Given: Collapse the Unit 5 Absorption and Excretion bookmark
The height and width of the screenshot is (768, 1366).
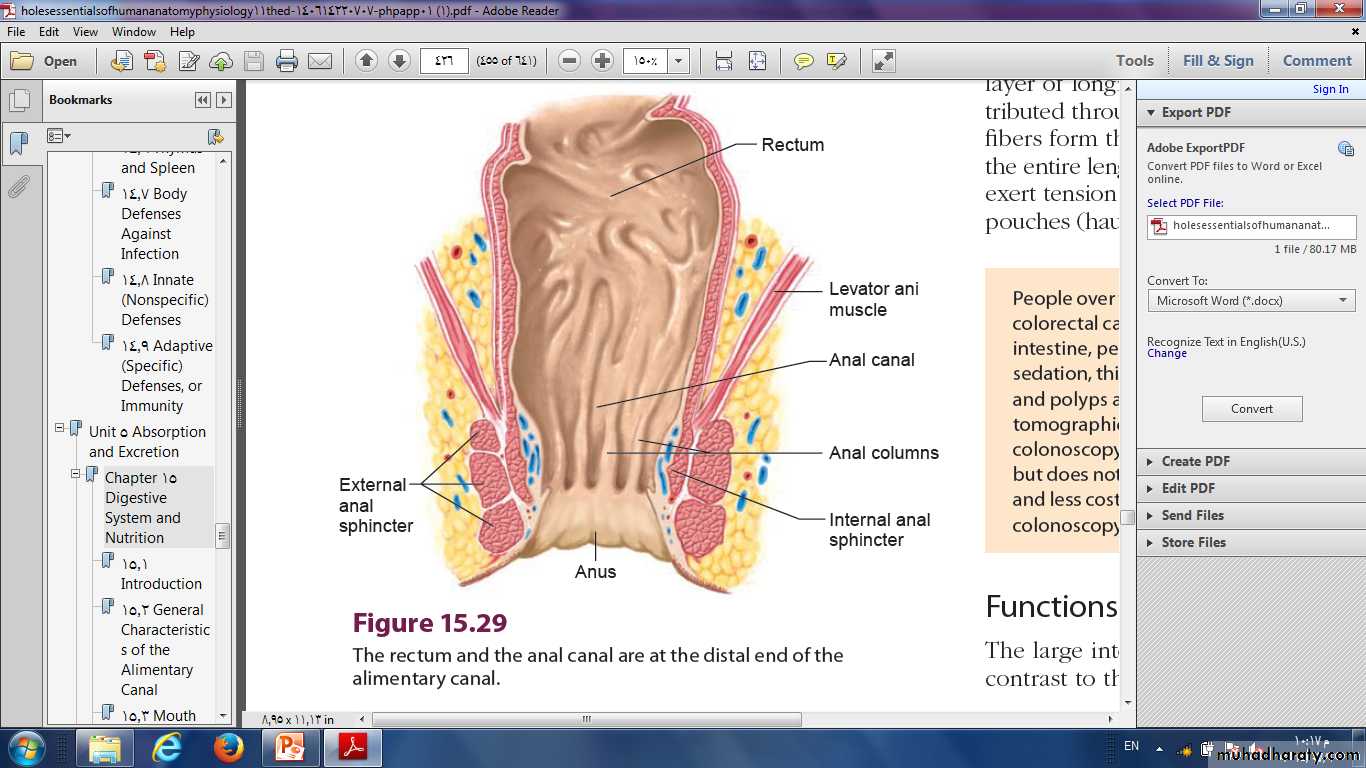Looking at the screenshot, I should (60, 428).
